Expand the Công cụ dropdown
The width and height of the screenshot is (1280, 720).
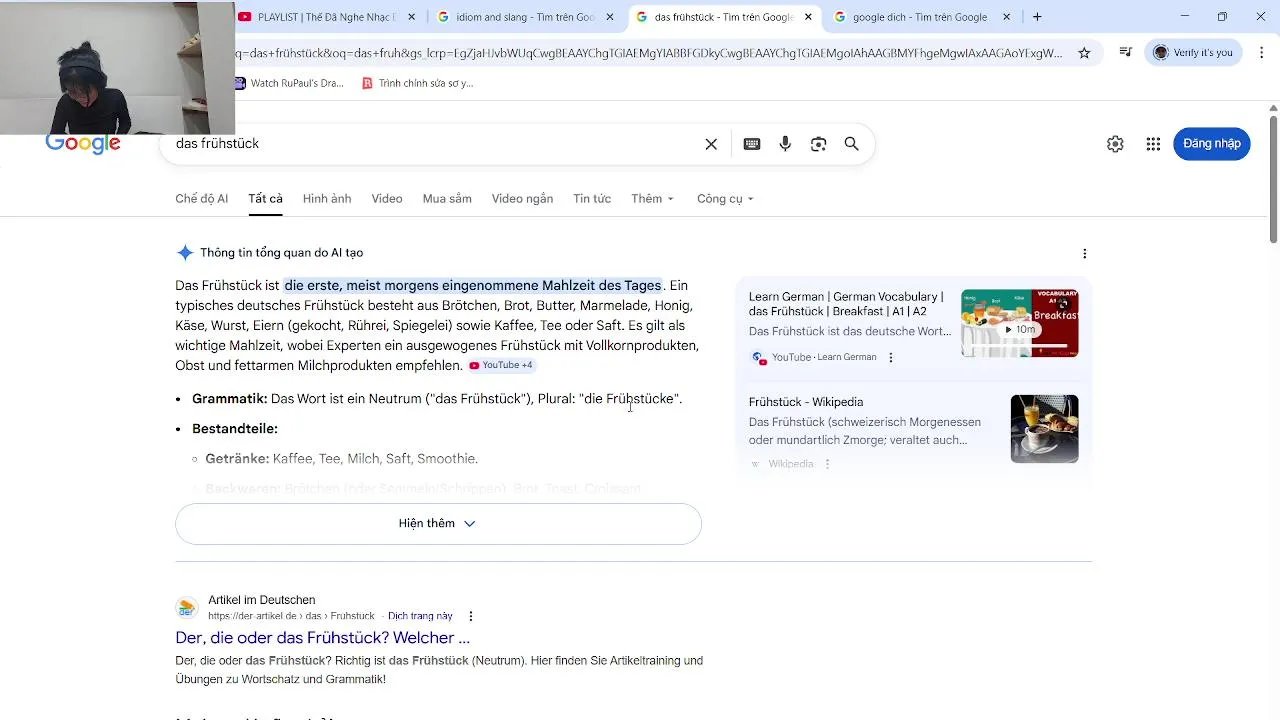pos(725,199)
